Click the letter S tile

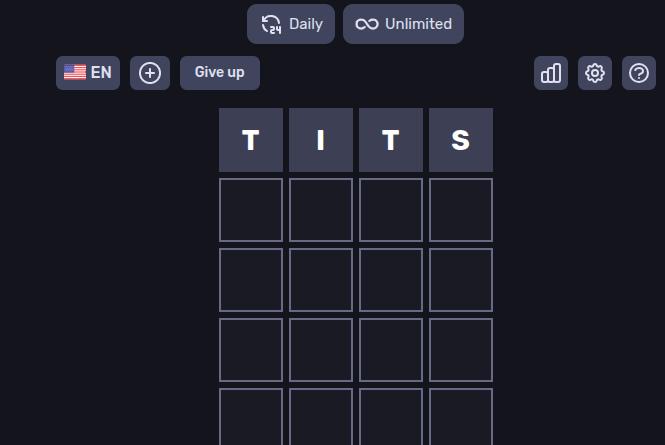[x=461, y=140]
